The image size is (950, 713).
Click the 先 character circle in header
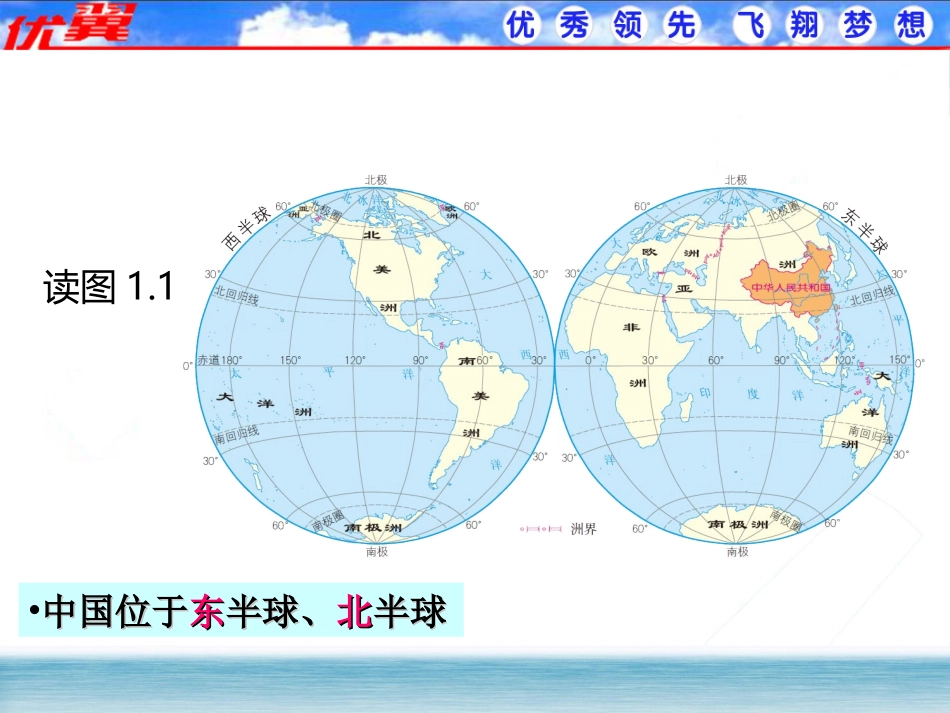(x=681, y=25)
